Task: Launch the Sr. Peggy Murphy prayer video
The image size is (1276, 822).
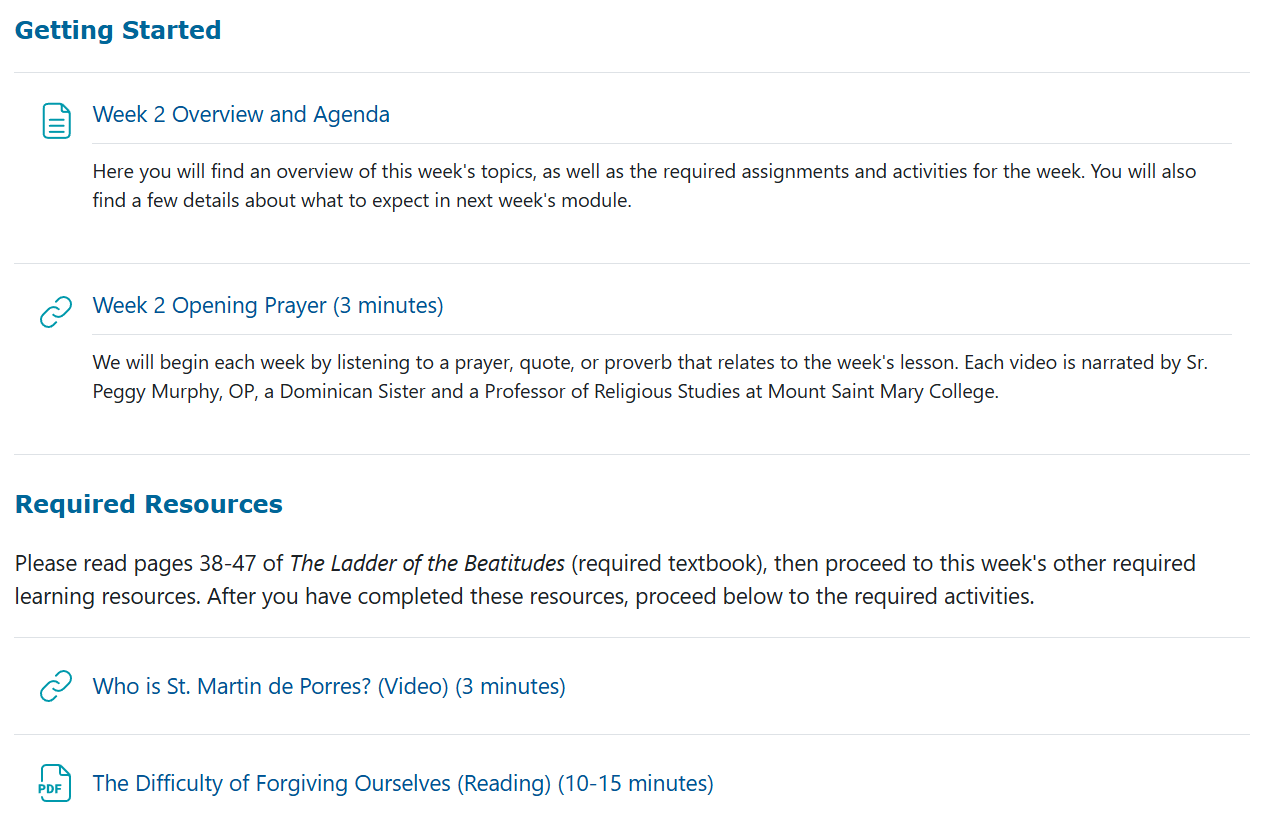Action: coord(268,305)
